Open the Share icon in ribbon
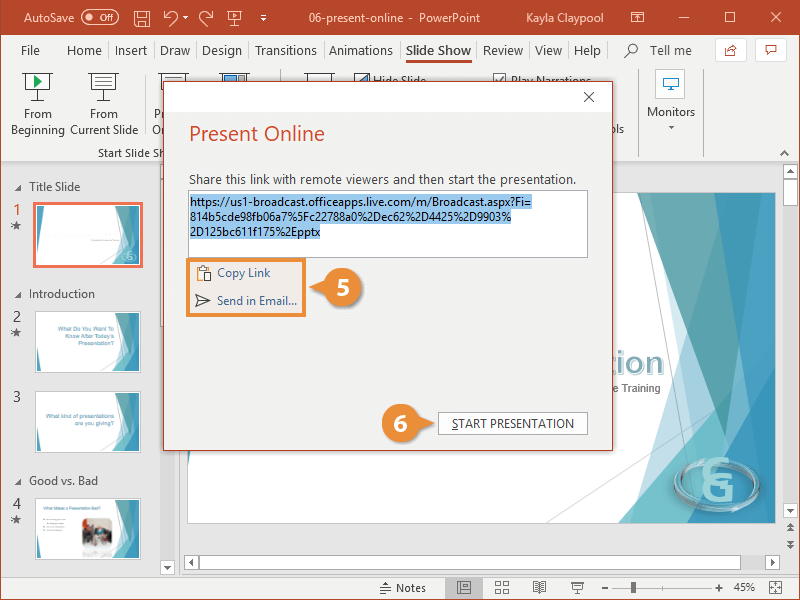Image resolution: width=800 pixels, height=600 pixels. pyautogui.click(x=731, y=50)
